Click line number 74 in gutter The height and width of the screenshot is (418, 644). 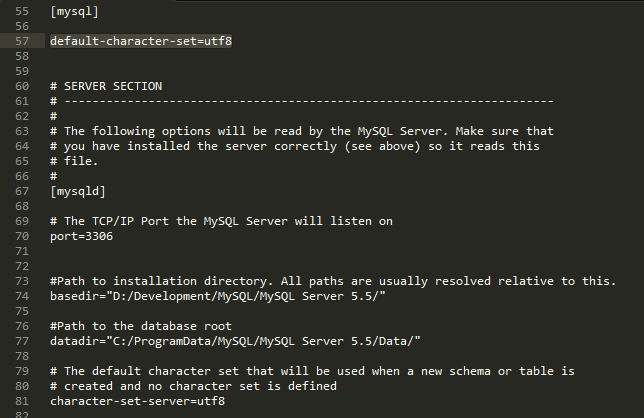[x=22, y=297]
